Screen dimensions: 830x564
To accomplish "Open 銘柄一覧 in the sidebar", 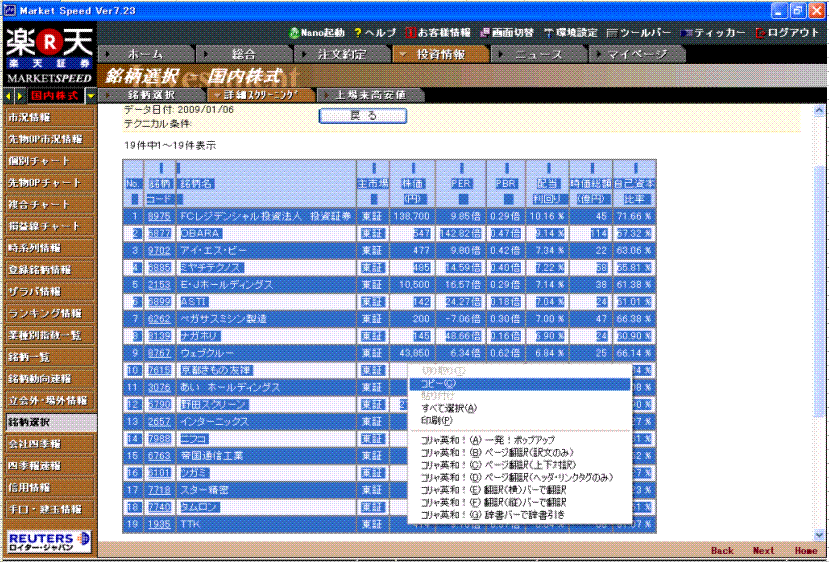I will pyautogui.click(x=49, y=357).
